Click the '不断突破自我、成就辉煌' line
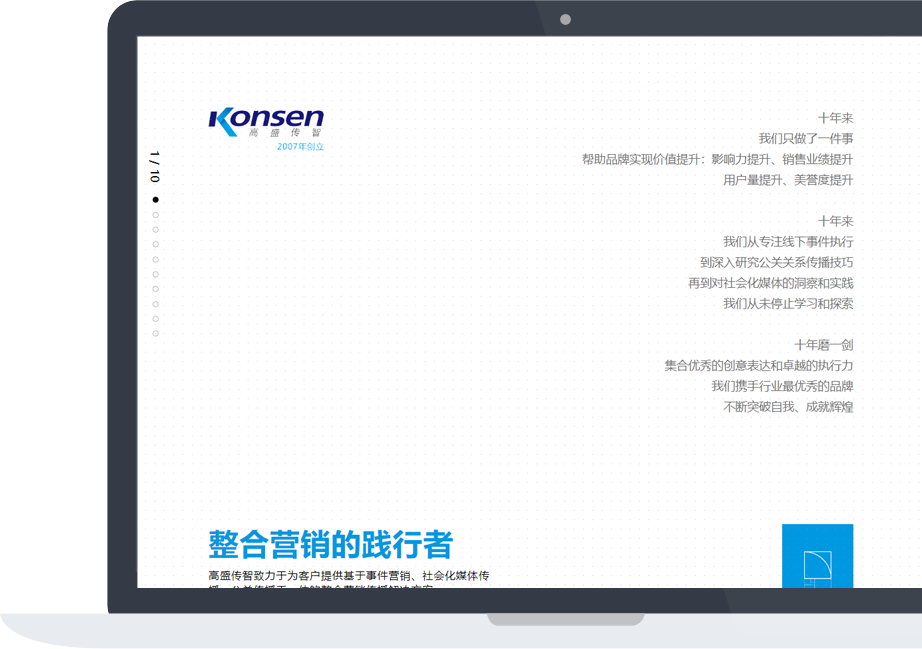This screenshot has width=922, height=649. tap(788, 407)
